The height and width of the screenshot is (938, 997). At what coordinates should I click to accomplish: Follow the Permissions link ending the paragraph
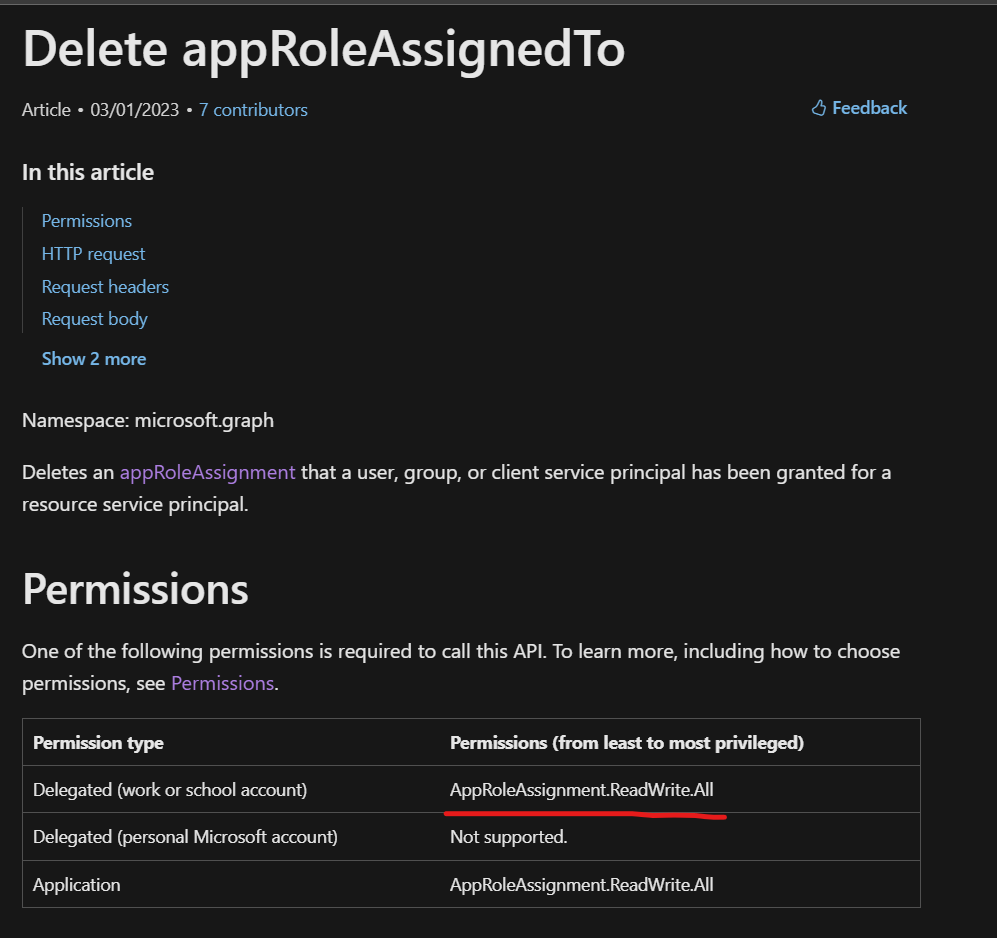(x=222, y=684)
